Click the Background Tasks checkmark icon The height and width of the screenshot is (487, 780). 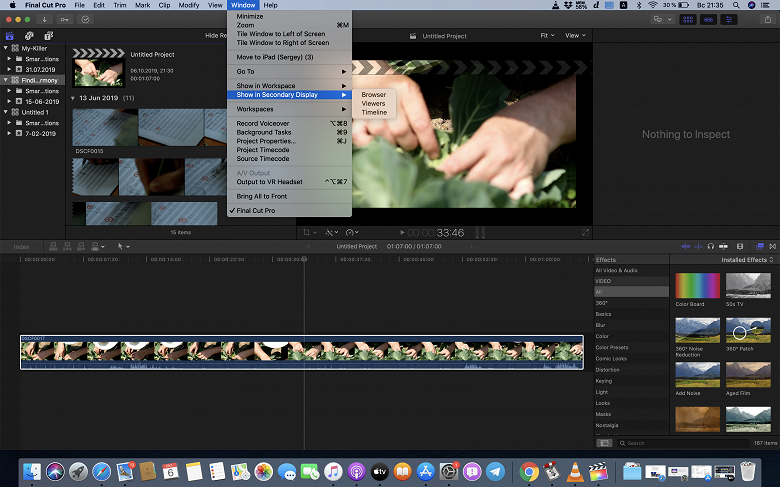pyautogui.click(x=86, y=19)
